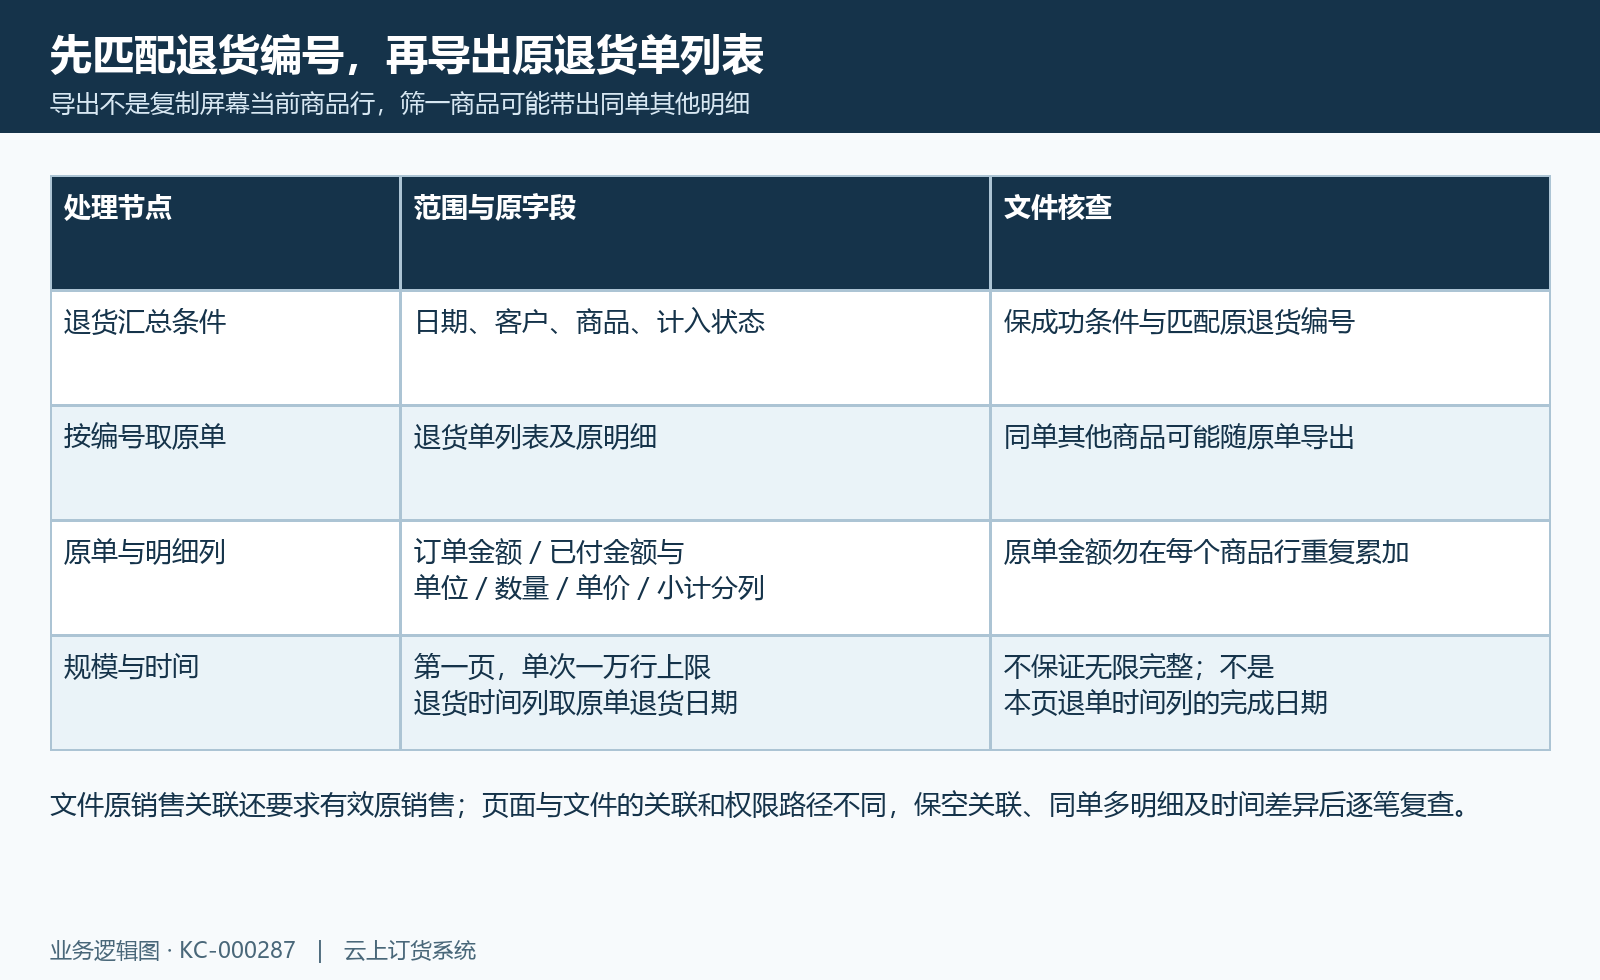Click the cell 保成功条件与匹配原退货编号
The image size is (1600, 980).
[1270, 348]
